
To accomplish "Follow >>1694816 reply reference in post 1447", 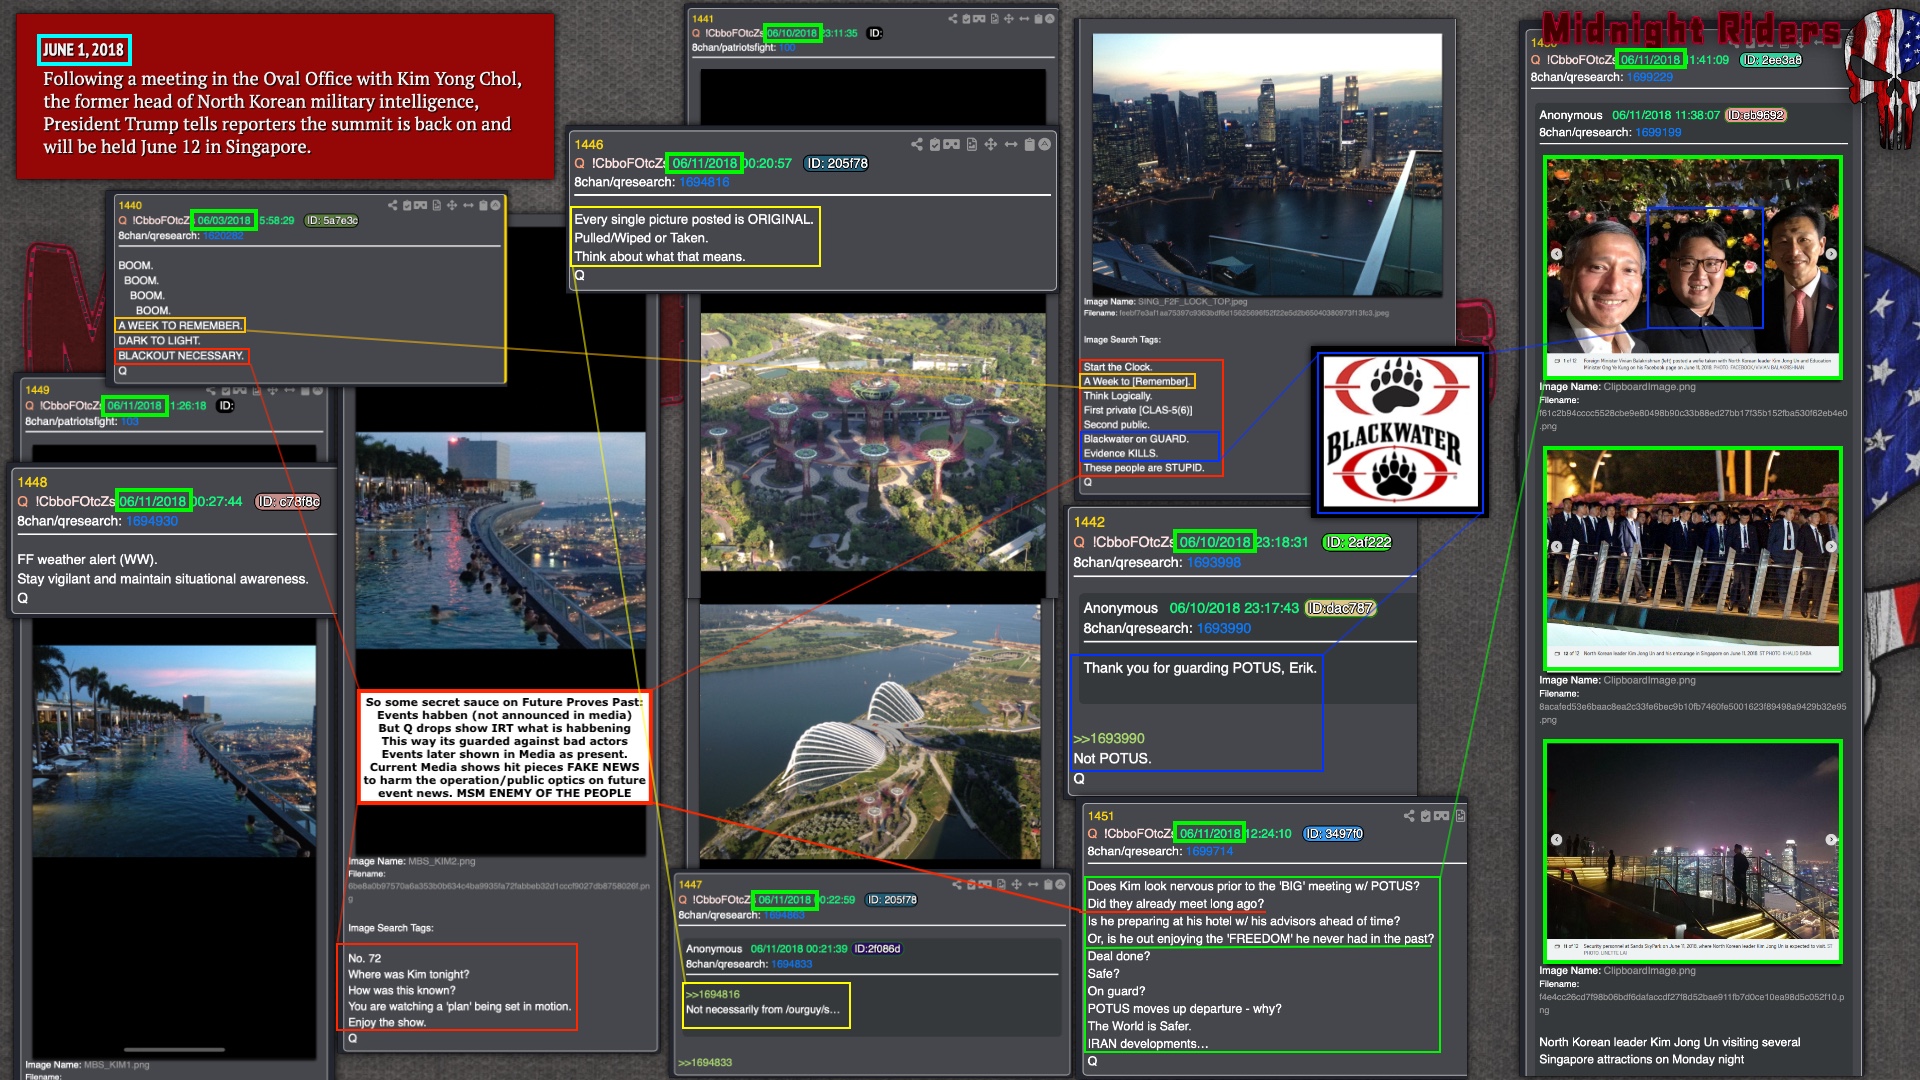I will [x=713, y=994].
